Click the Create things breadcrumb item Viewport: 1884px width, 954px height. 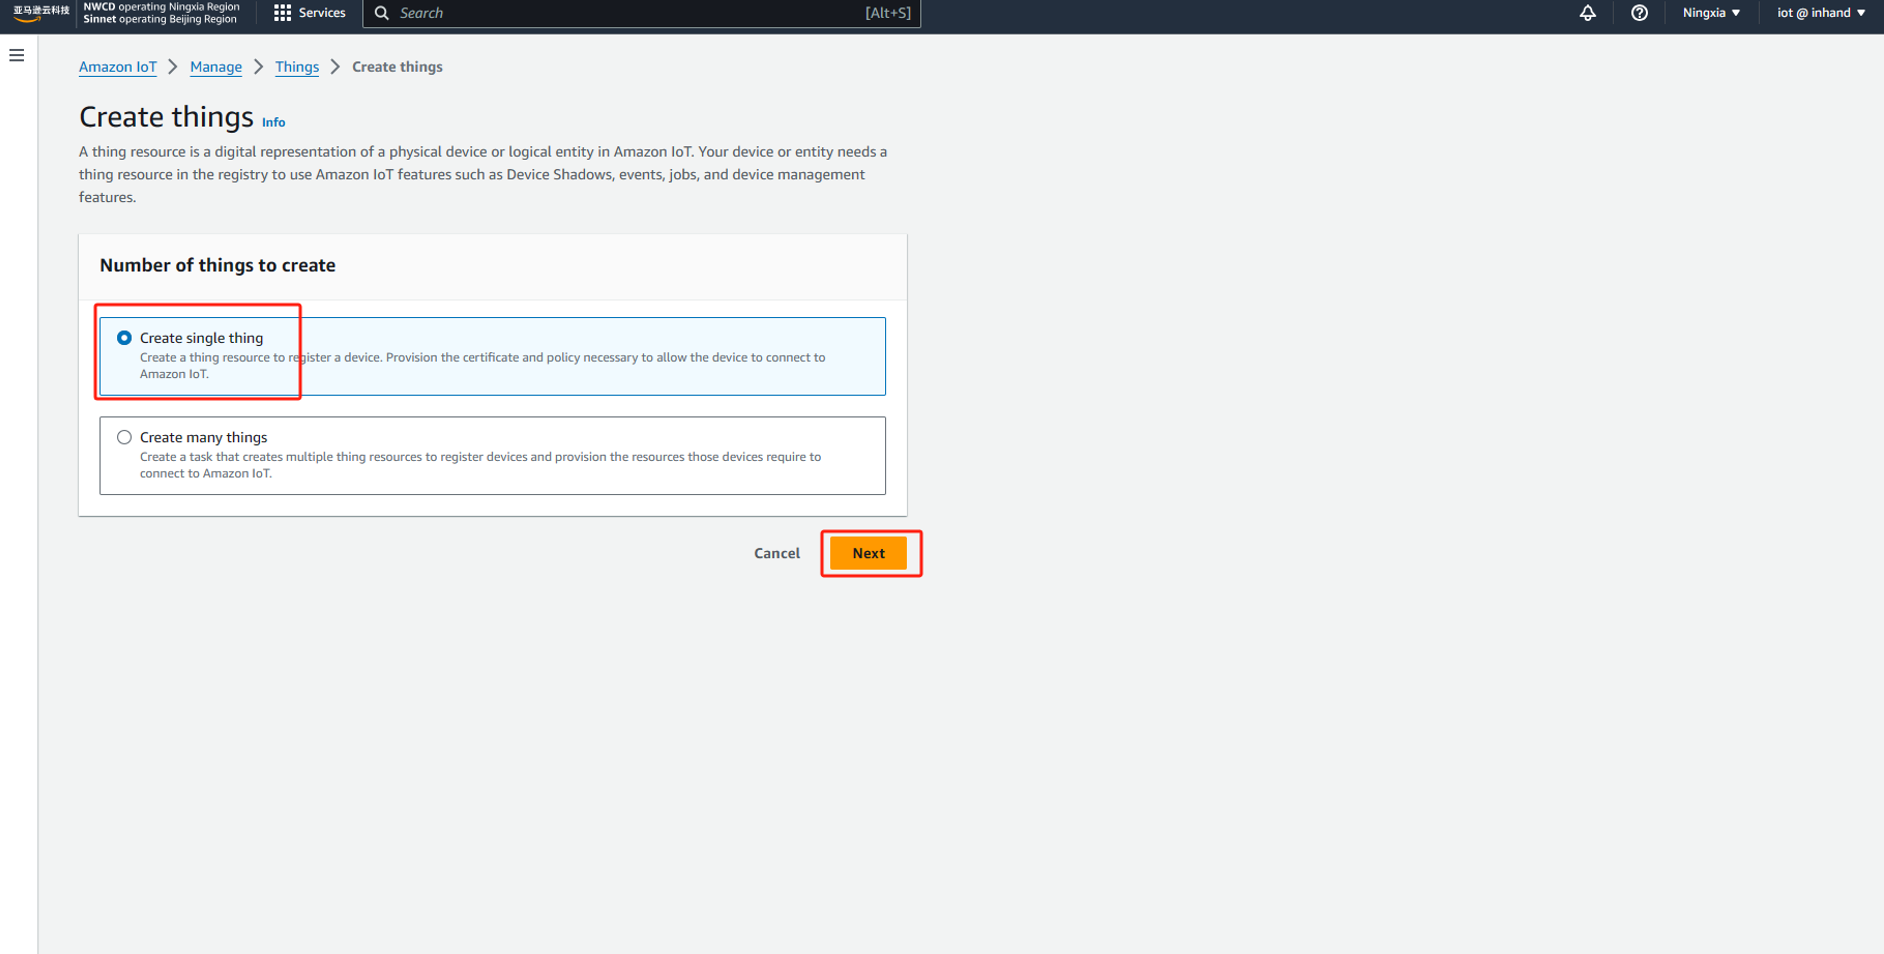(397, 67)
